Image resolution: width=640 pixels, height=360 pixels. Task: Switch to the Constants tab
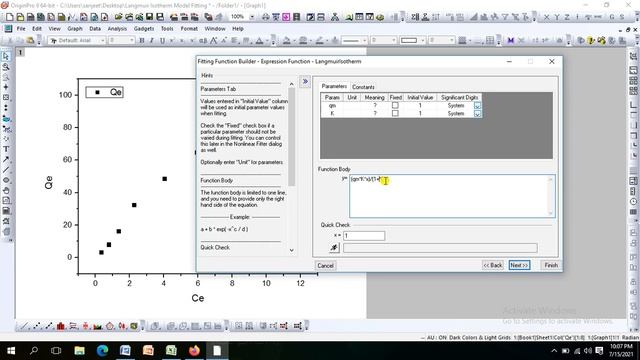tap(363, 87)
